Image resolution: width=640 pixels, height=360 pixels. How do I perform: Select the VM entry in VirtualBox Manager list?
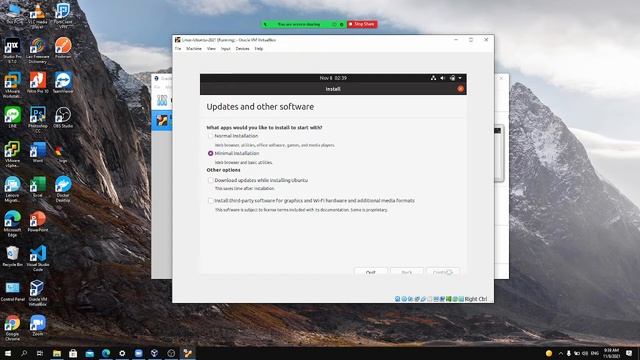tap(162, 121)
